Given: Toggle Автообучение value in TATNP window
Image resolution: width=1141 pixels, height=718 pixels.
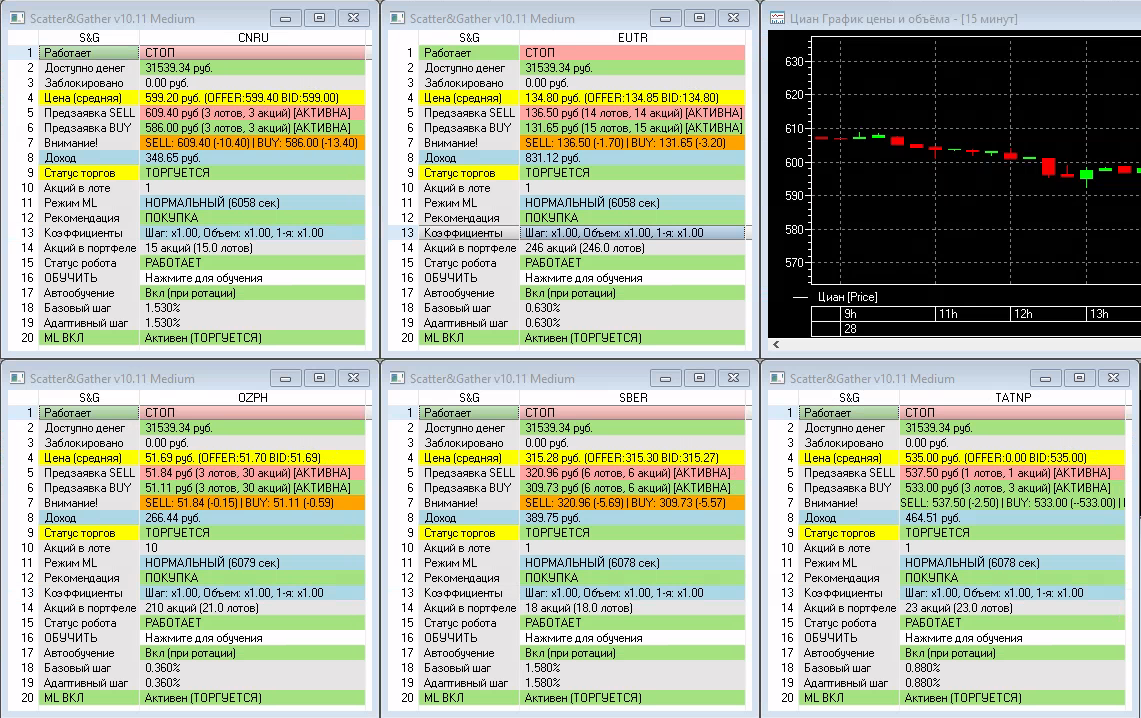Looking at the screenshot, I should point(1012,653).
